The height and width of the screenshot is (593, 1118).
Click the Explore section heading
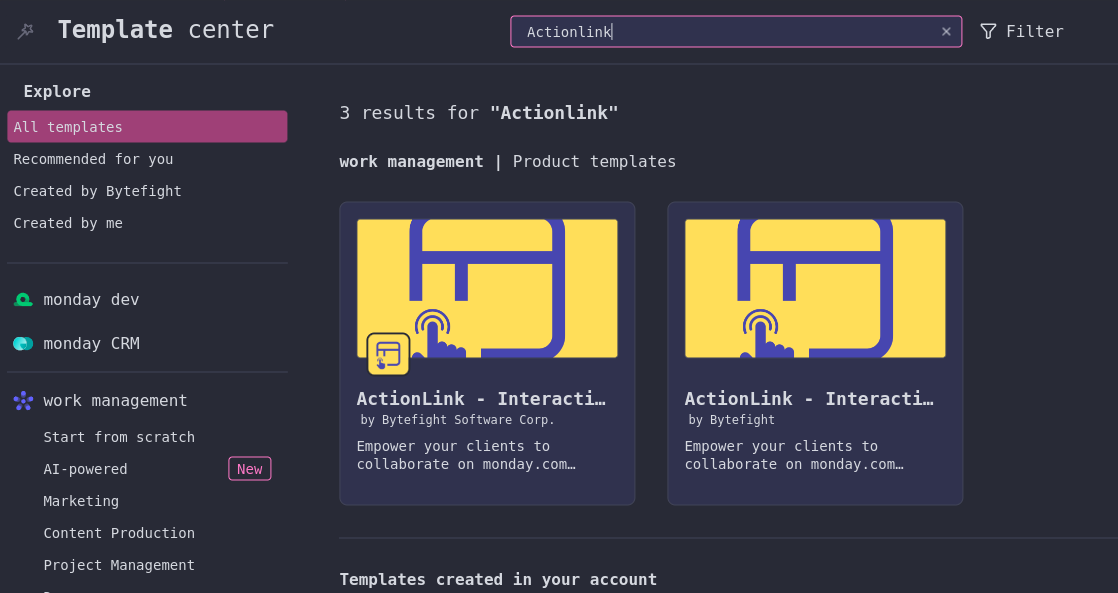tap(57, 91)
